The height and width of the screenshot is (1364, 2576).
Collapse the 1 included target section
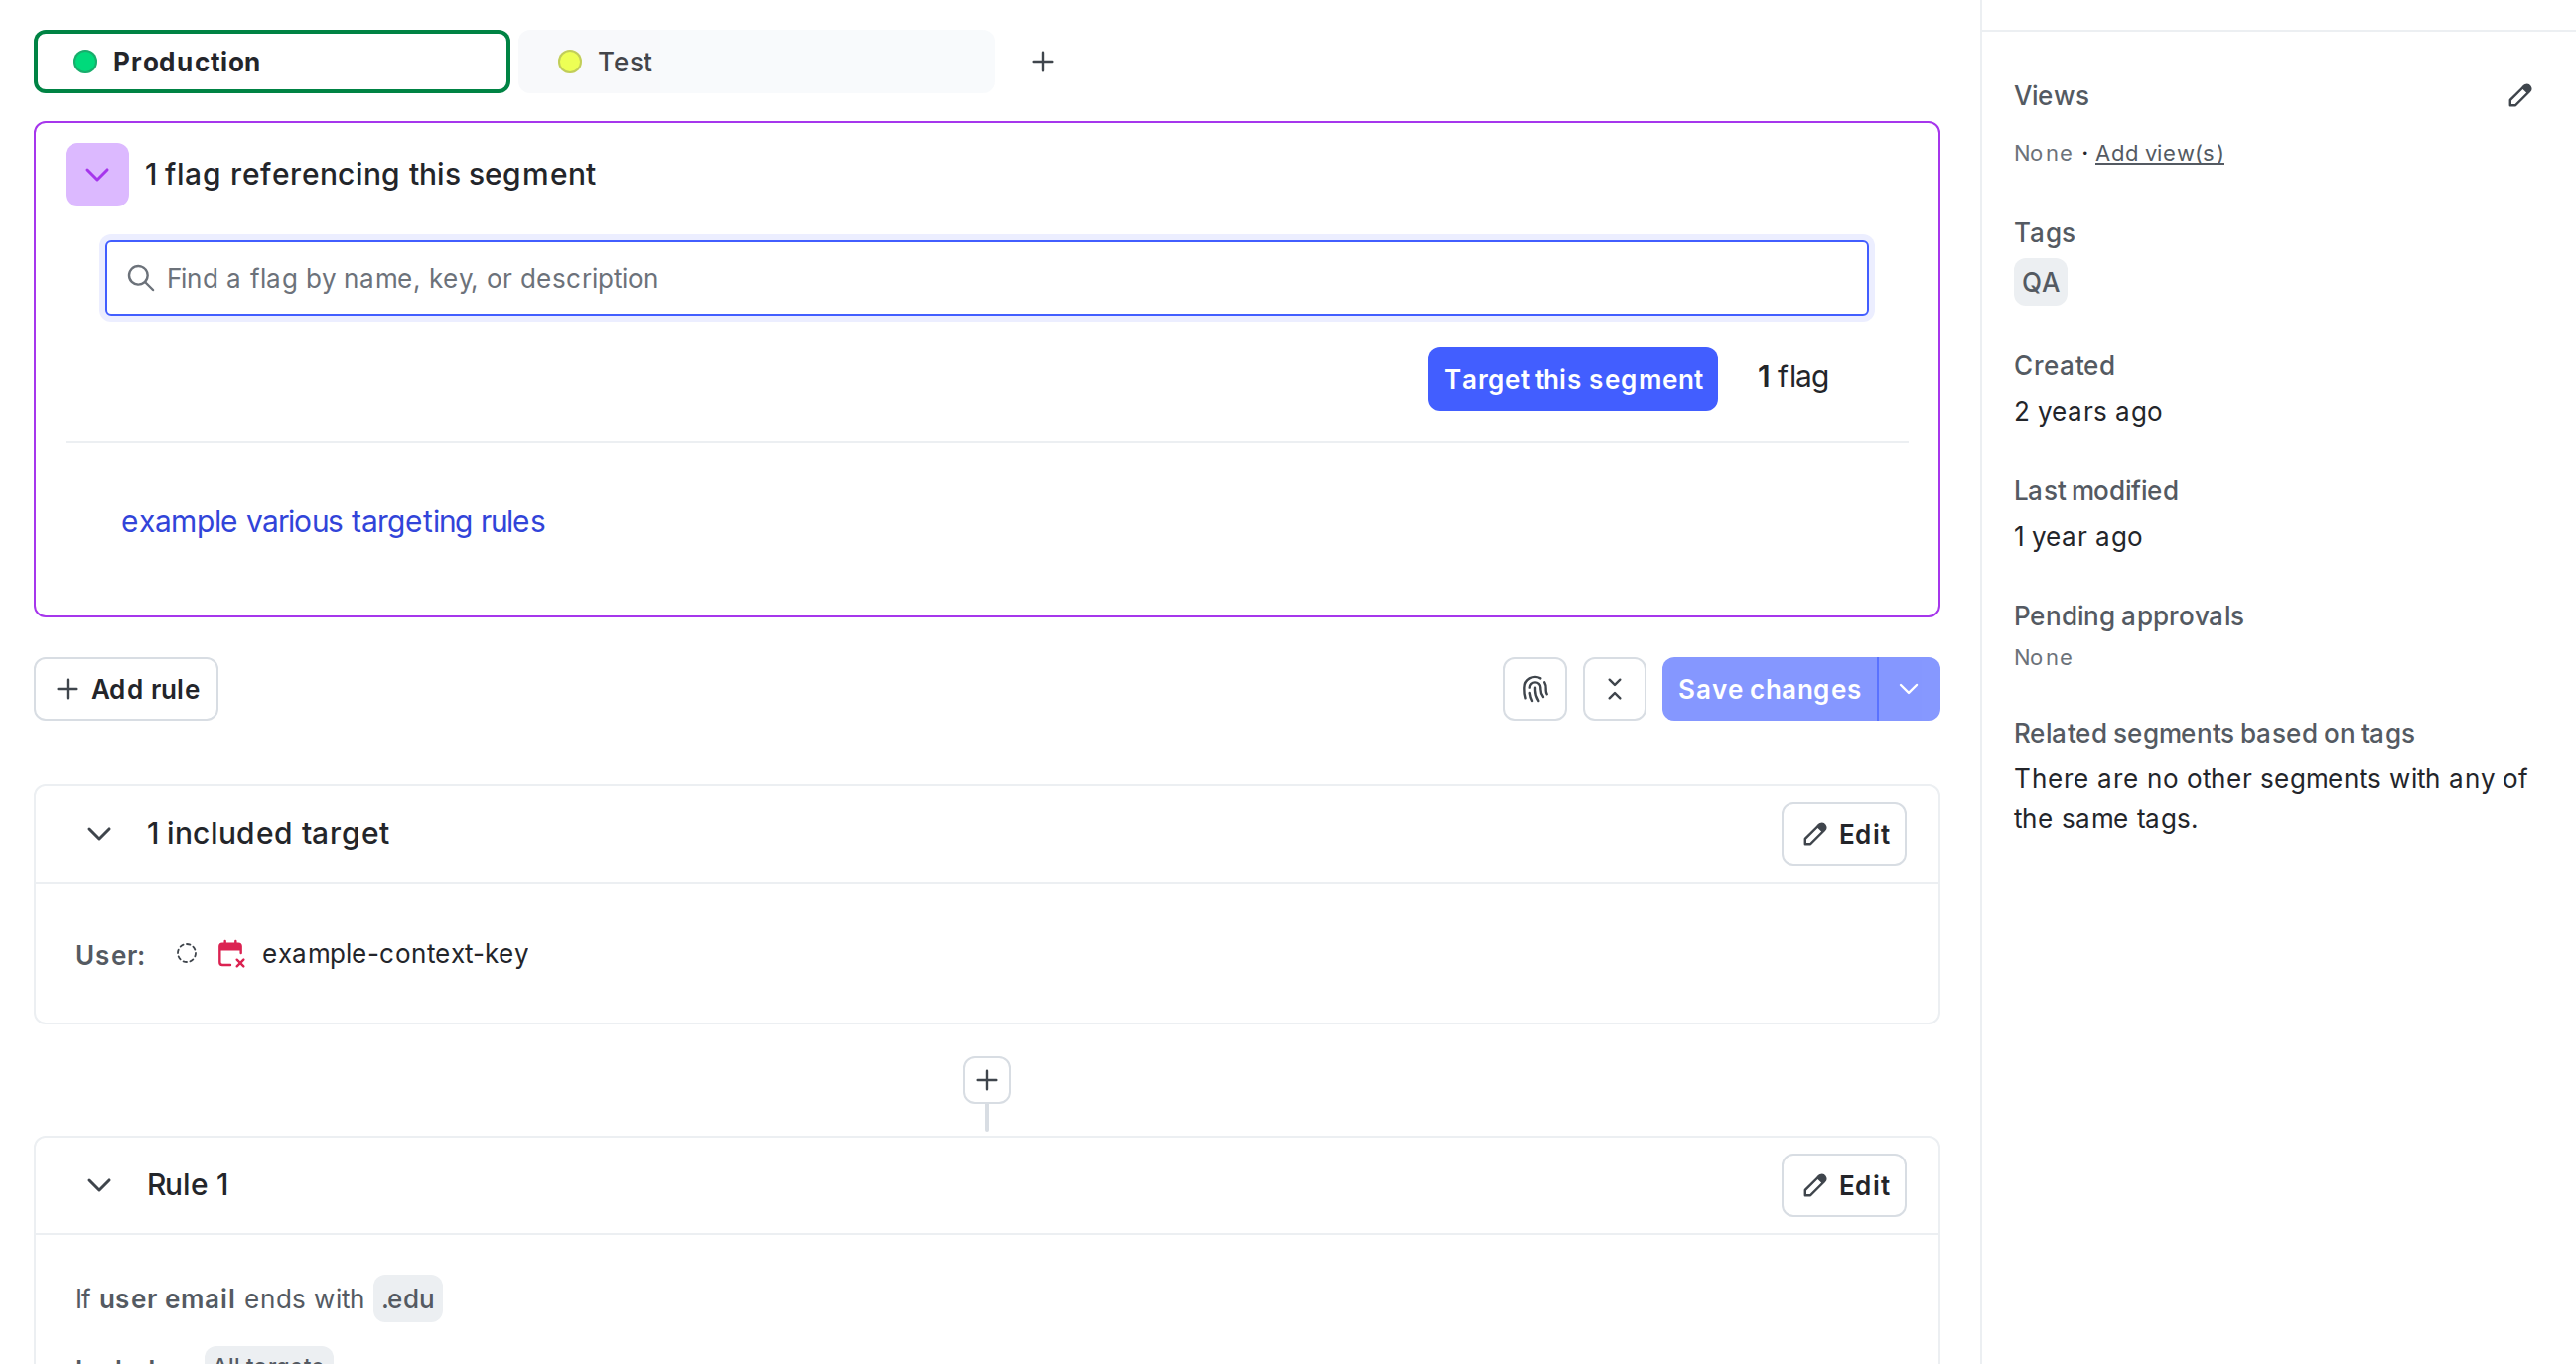(99, 834)
